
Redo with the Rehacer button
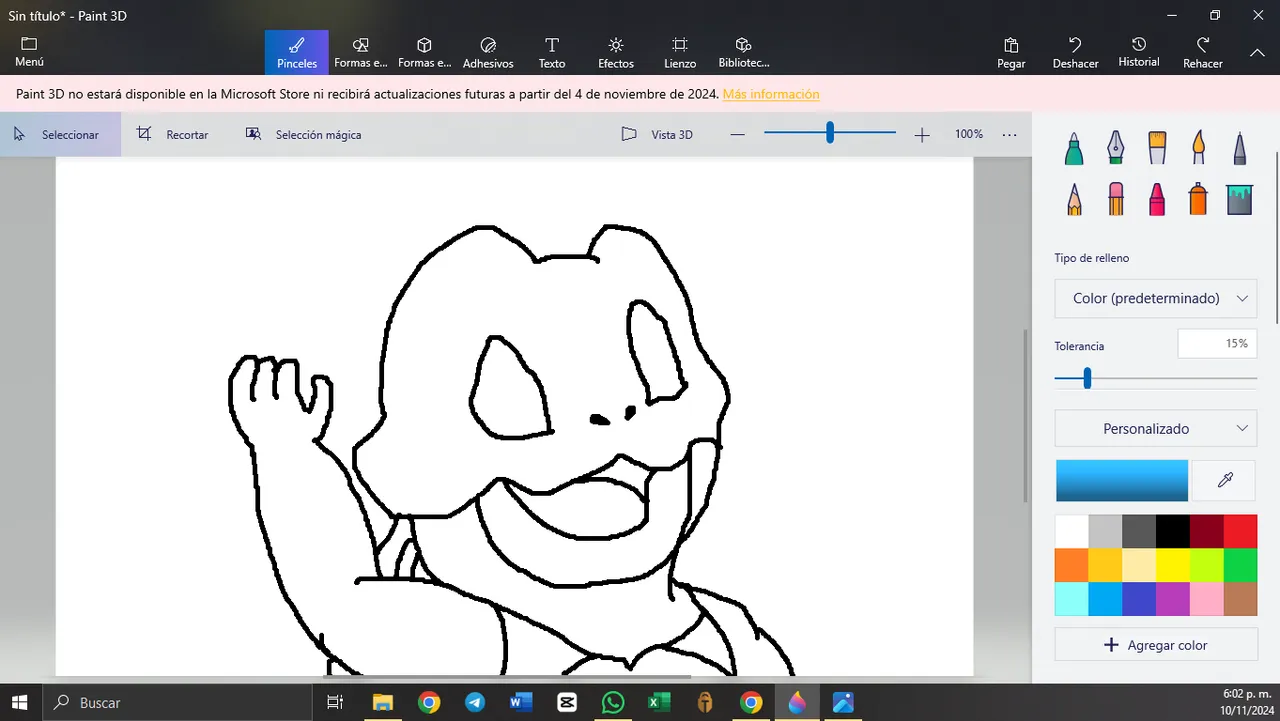point(1203,53)
